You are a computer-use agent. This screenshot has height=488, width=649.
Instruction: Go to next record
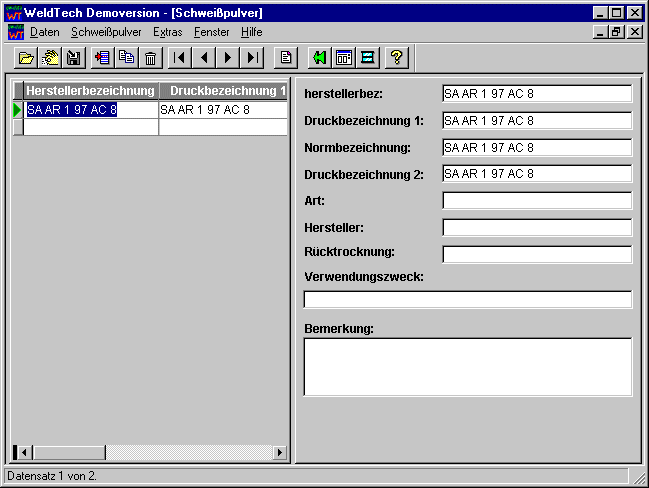pyautogui.click(x=228, y=58)
